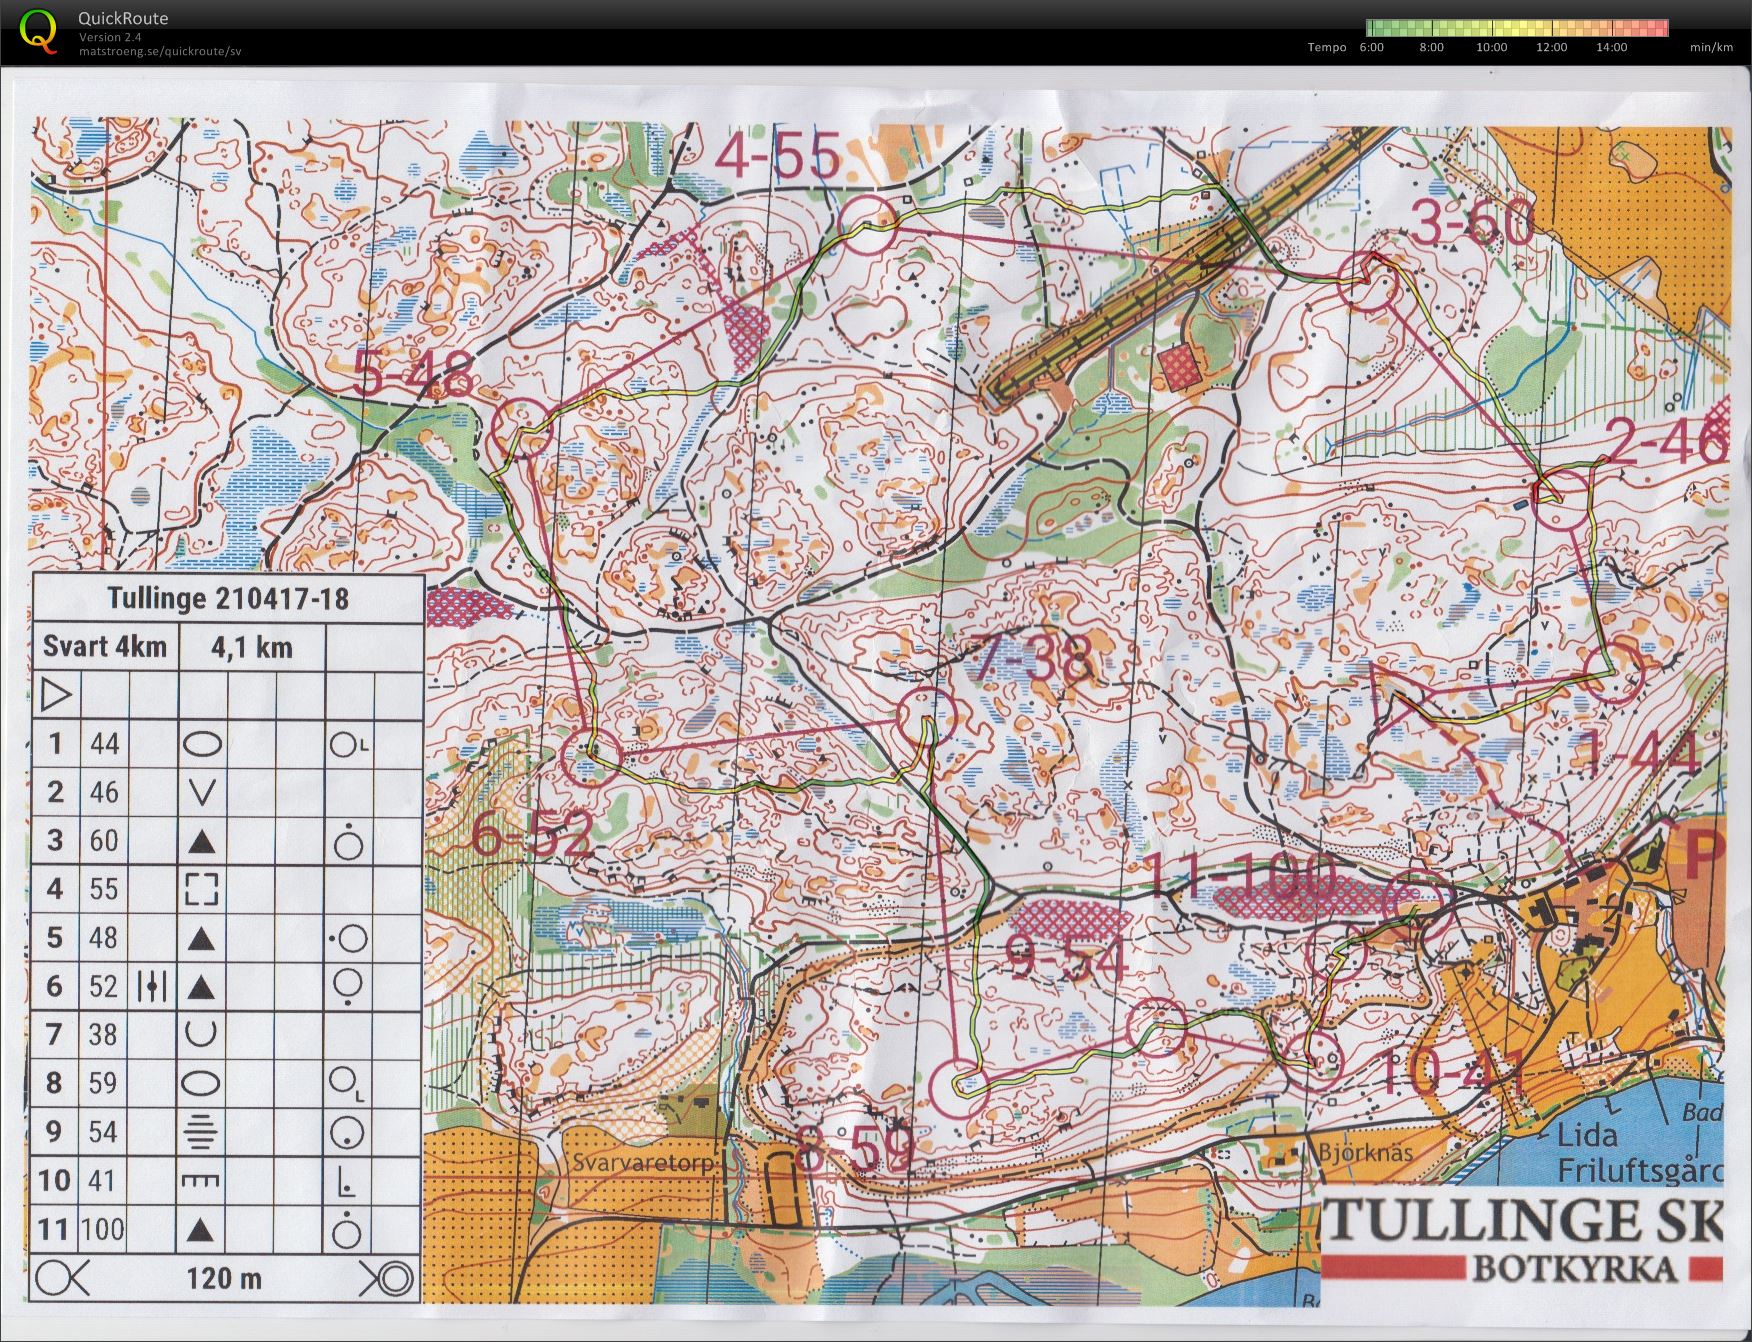Click the 8-59 control label on map
1752x1342 pixels.
click(x=856, y=1149)
